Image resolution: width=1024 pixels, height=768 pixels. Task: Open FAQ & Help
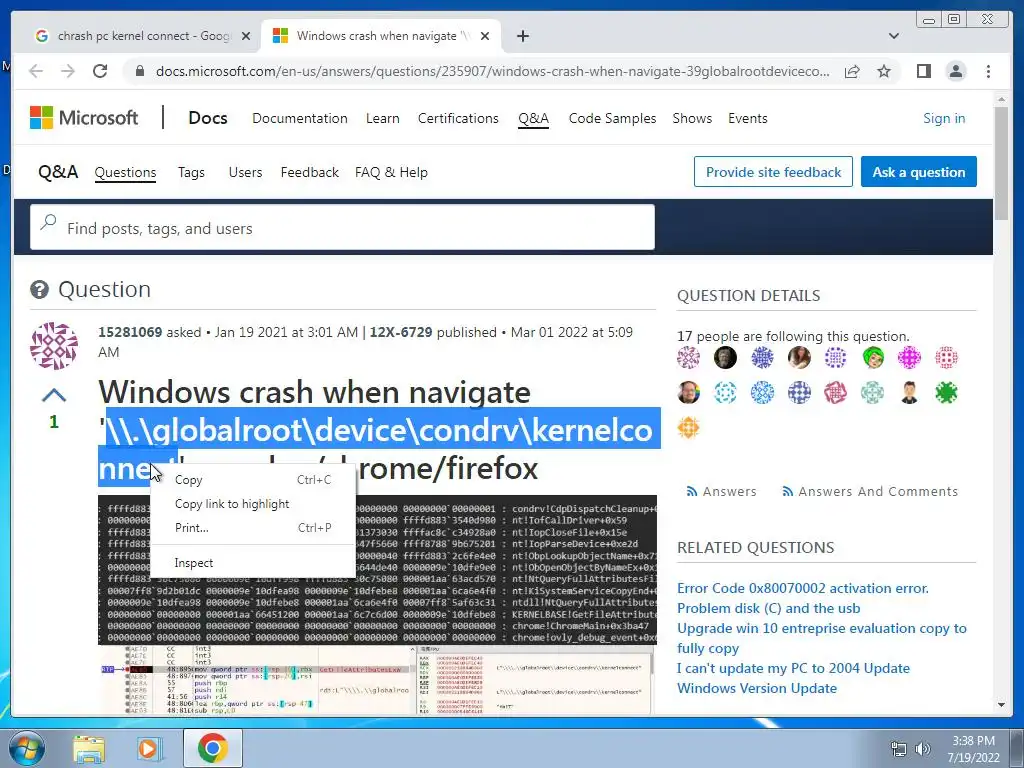coord(391,172)
